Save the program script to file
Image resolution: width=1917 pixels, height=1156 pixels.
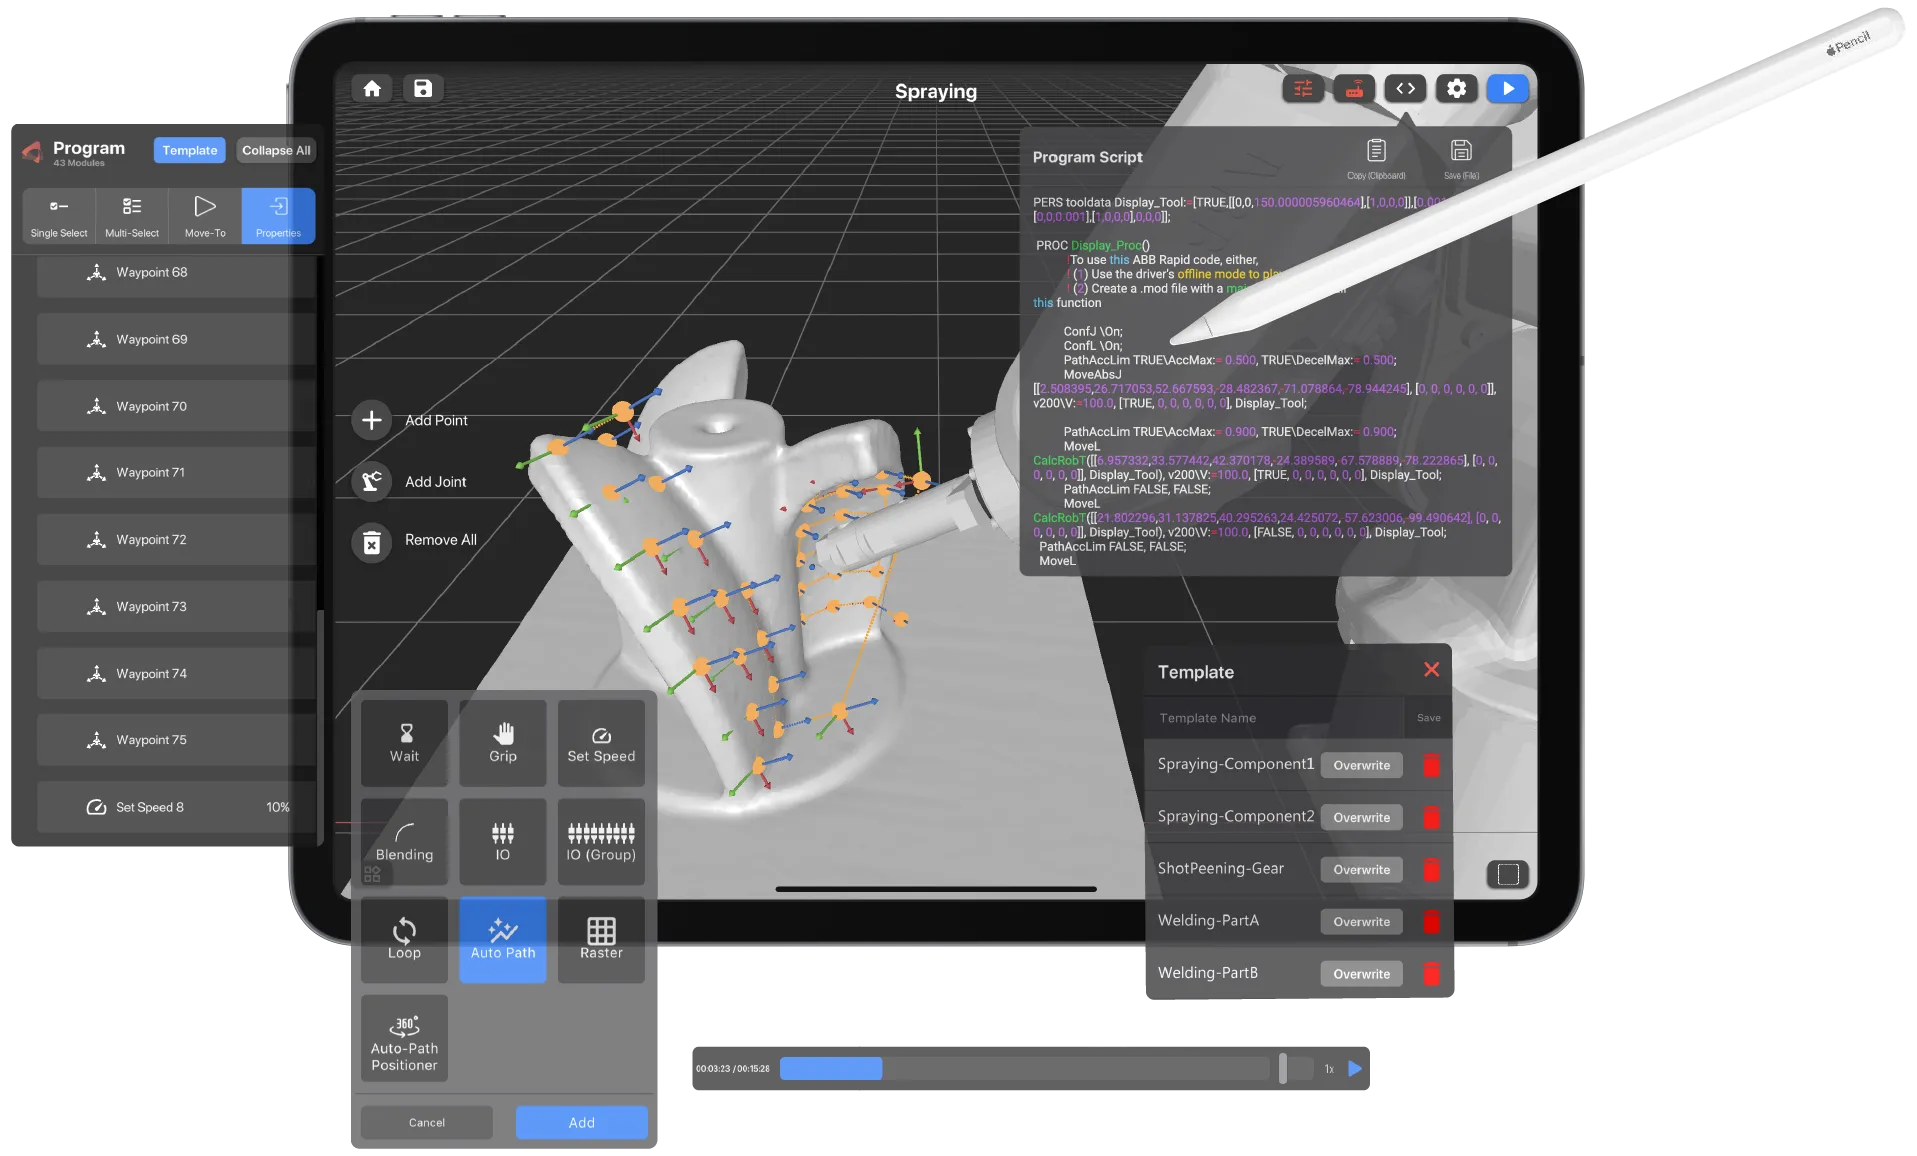[x=1461, y=159]
